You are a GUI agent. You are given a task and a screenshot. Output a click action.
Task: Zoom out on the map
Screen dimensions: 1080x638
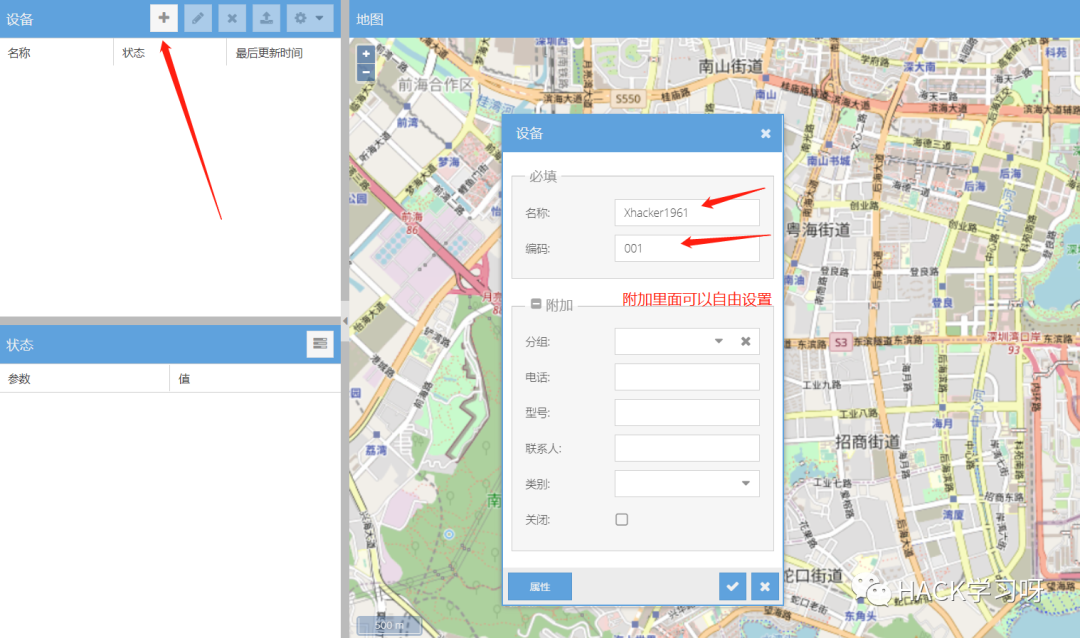coord(365,71)
